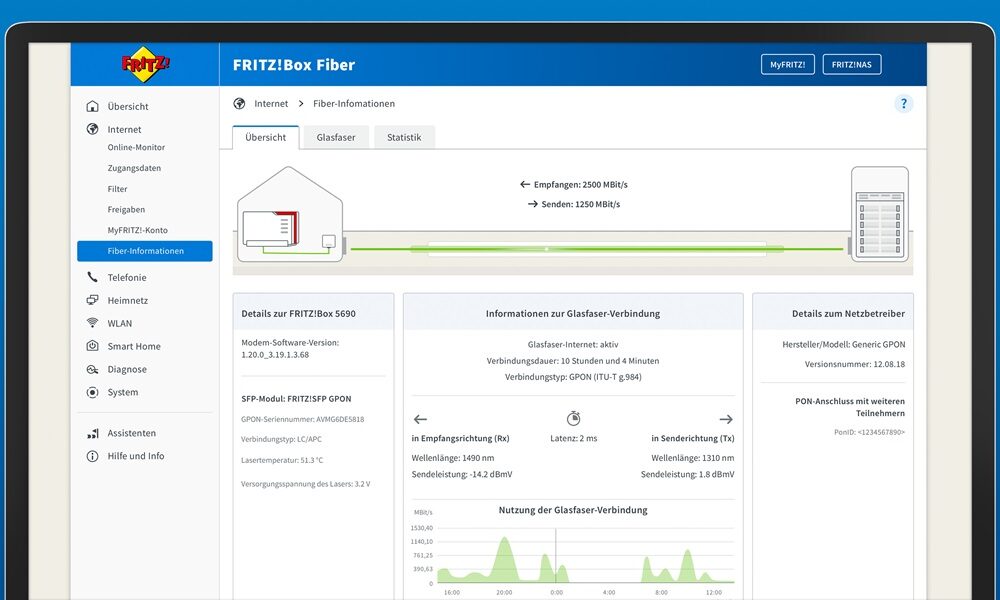Click the WLAN wifi icon
Image resolution: width=1000 pixels, height=600 pixels.
93,324
